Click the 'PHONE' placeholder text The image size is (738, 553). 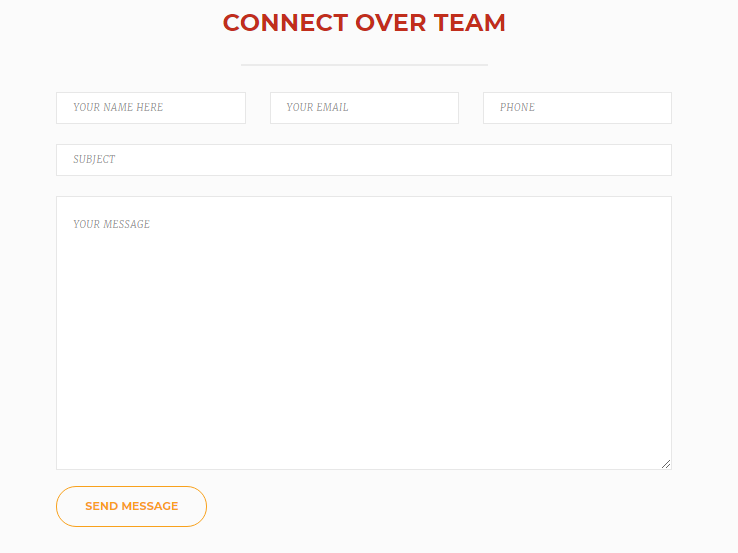tap(517, 108)
